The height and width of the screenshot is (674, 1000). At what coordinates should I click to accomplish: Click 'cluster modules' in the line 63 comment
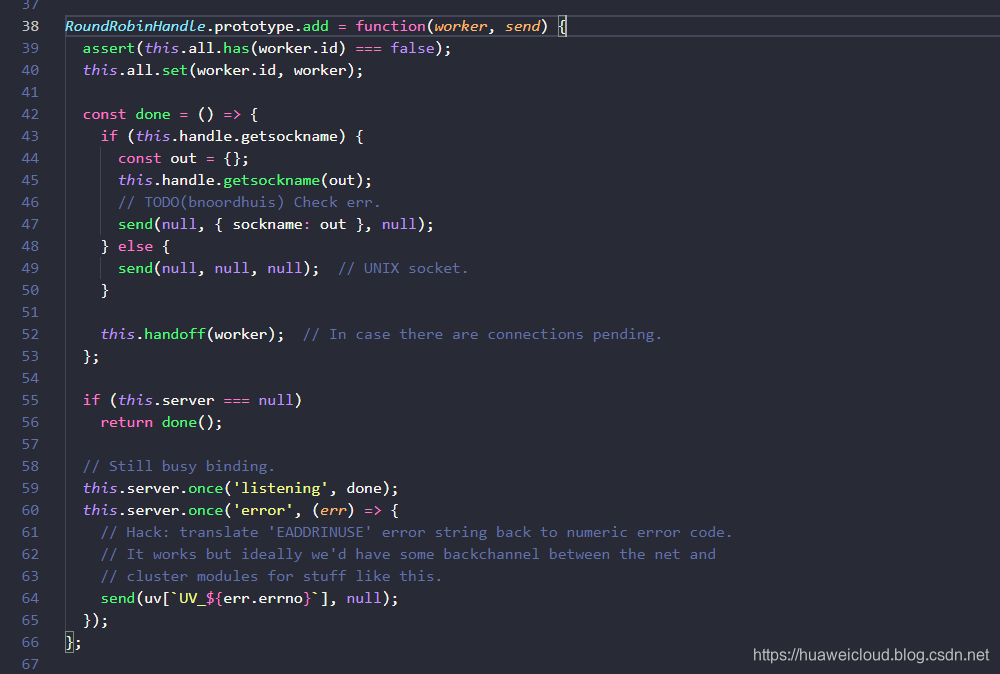[x=192, y=576]
